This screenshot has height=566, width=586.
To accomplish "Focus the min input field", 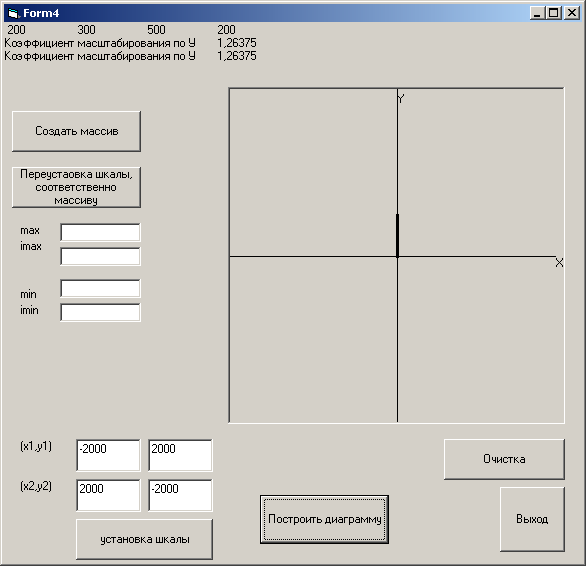I will 100,289.
